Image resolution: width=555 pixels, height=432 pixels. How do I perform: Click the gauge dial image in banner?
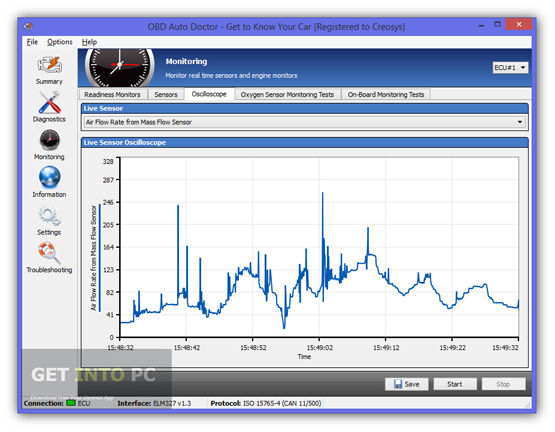point(120,67)
